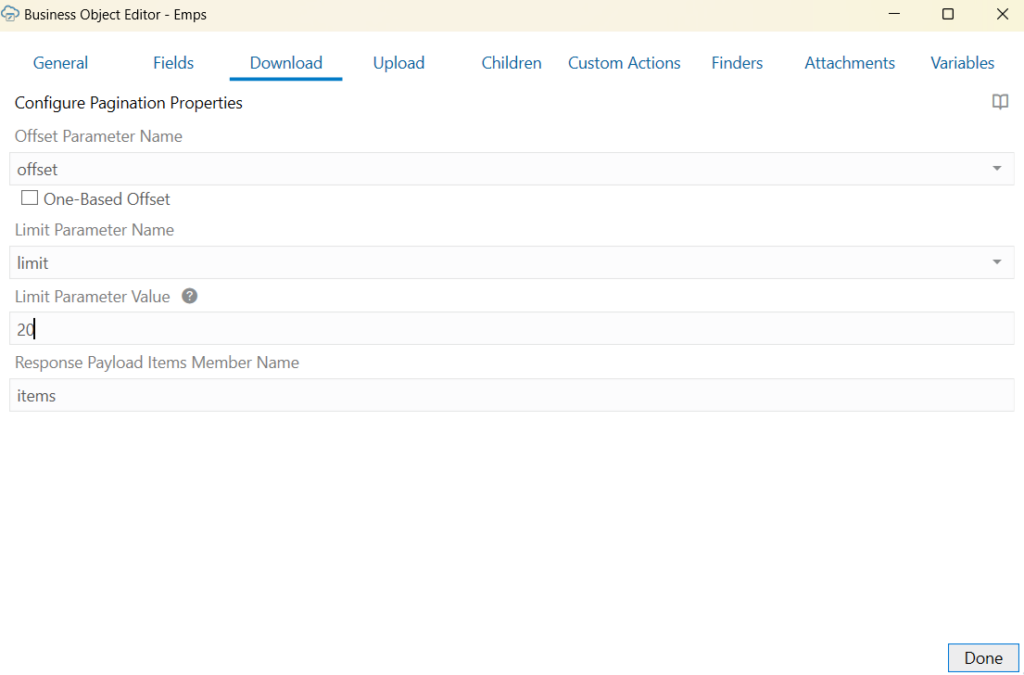
Task: Click the book help icon
Action: coord(999,102)
